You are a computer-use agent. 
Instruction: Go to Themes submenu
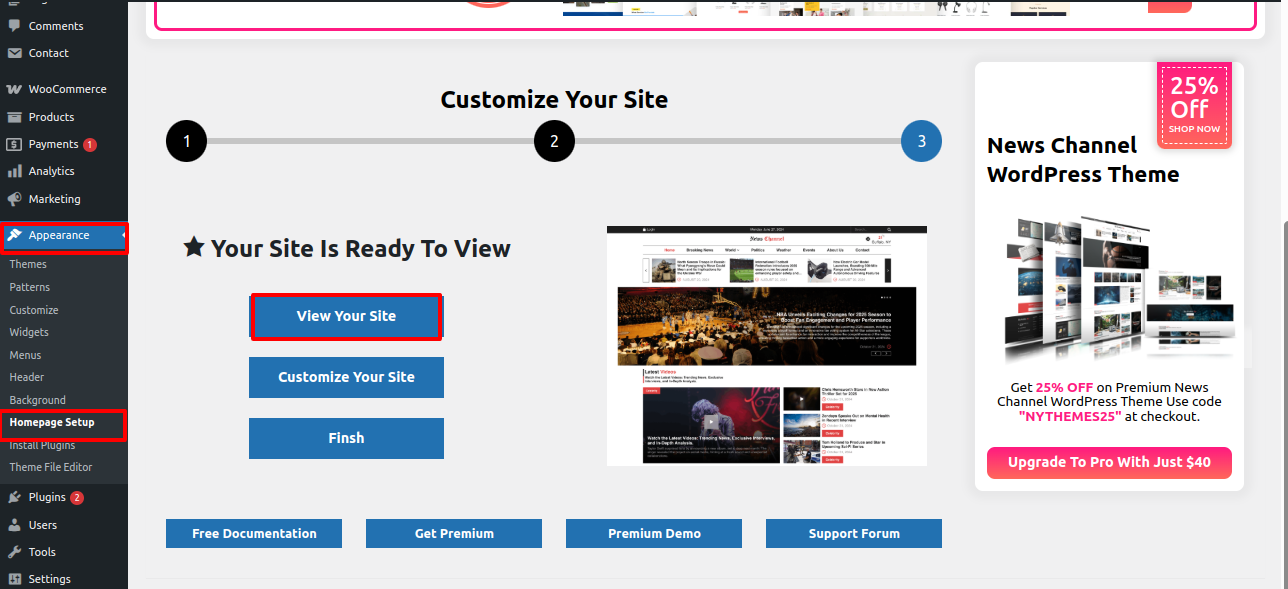coord(28,264)
